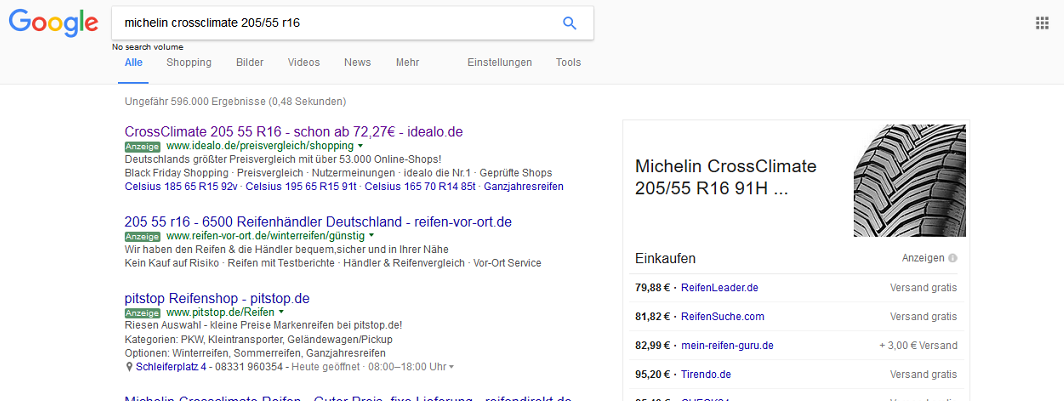Click the Anzeige badge of idealo.de ad
Viewport: 1064px width, 401px height.
[142, 146]
